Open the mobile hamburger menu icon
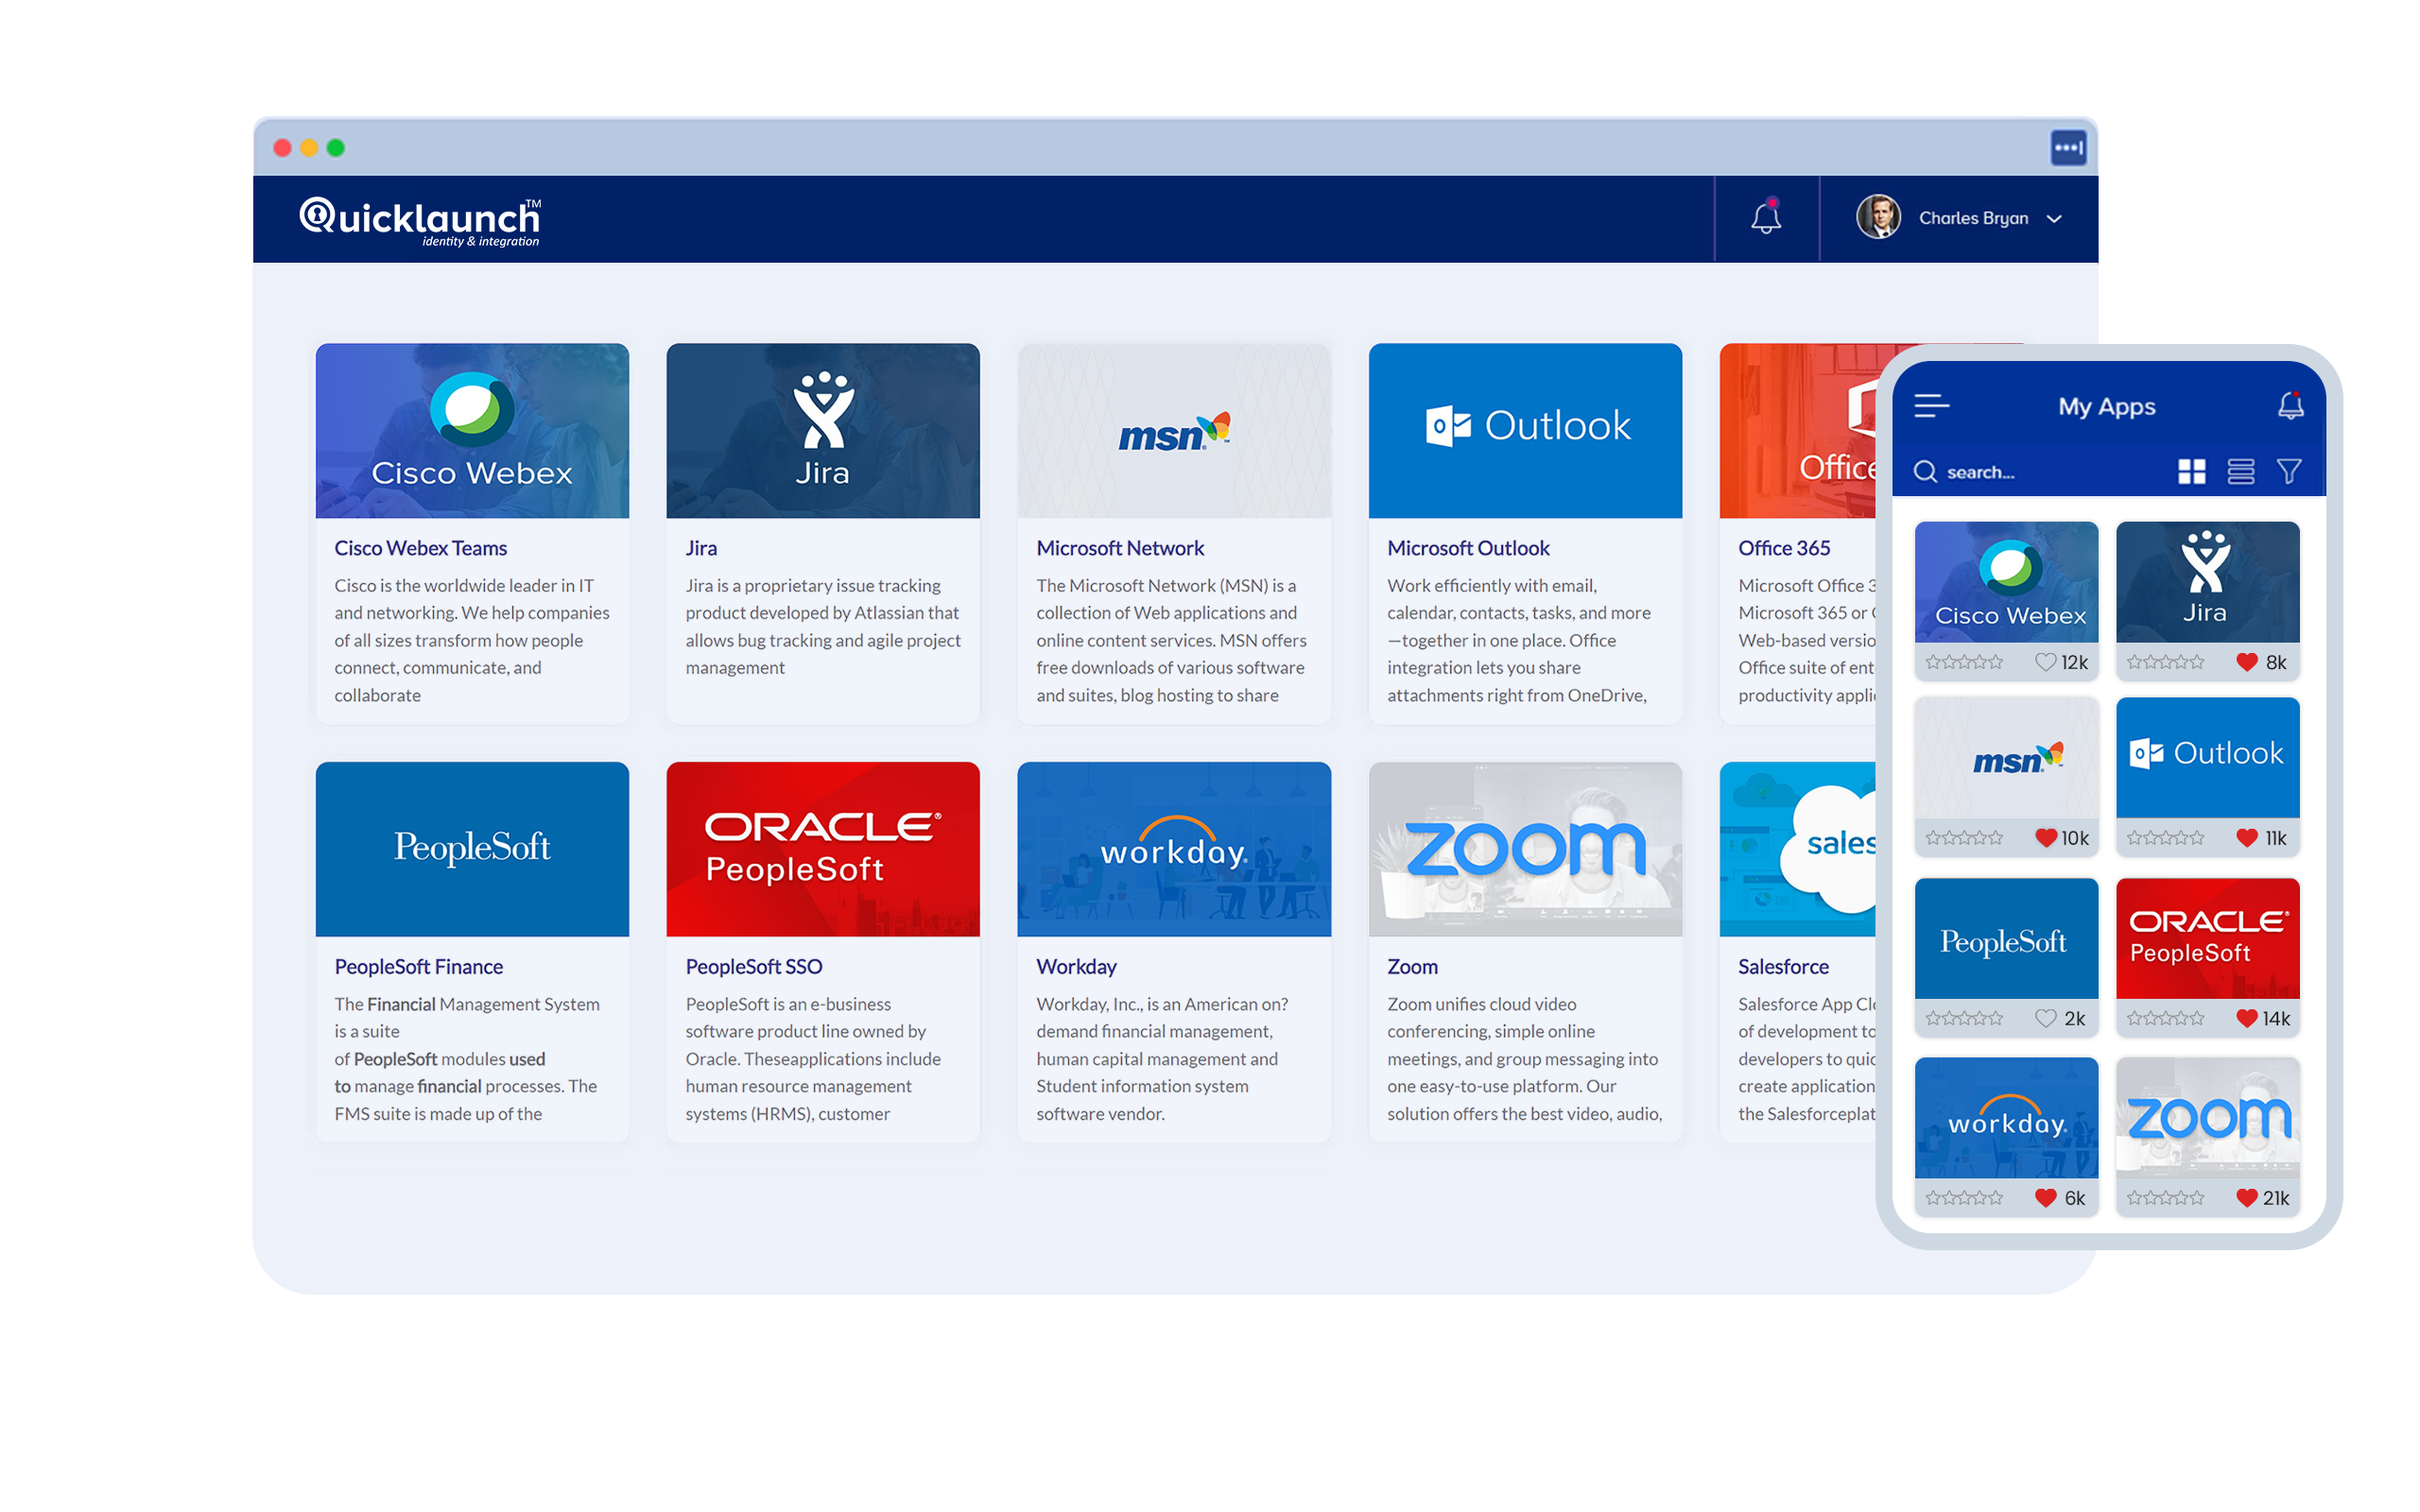Image resolution: width=2420 pixels, height=1512 pixels. 1931,406
